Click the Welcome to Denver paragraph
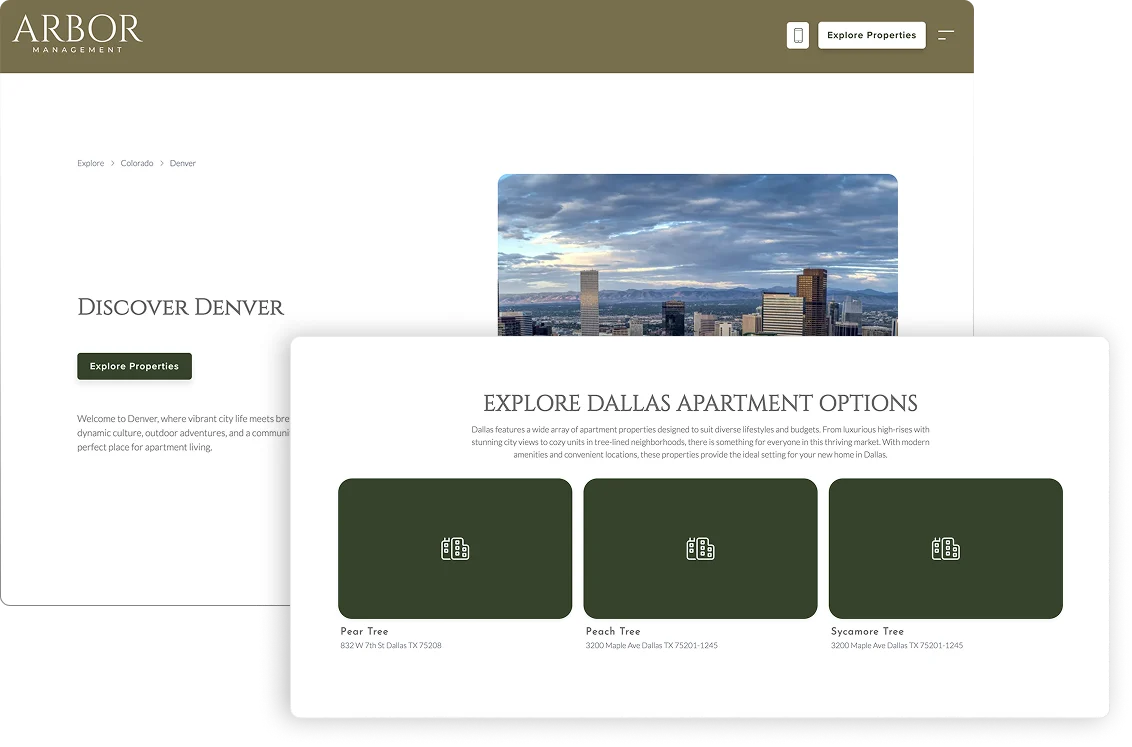This screenshot has width=1132, height=747. (x=183, y=432)
